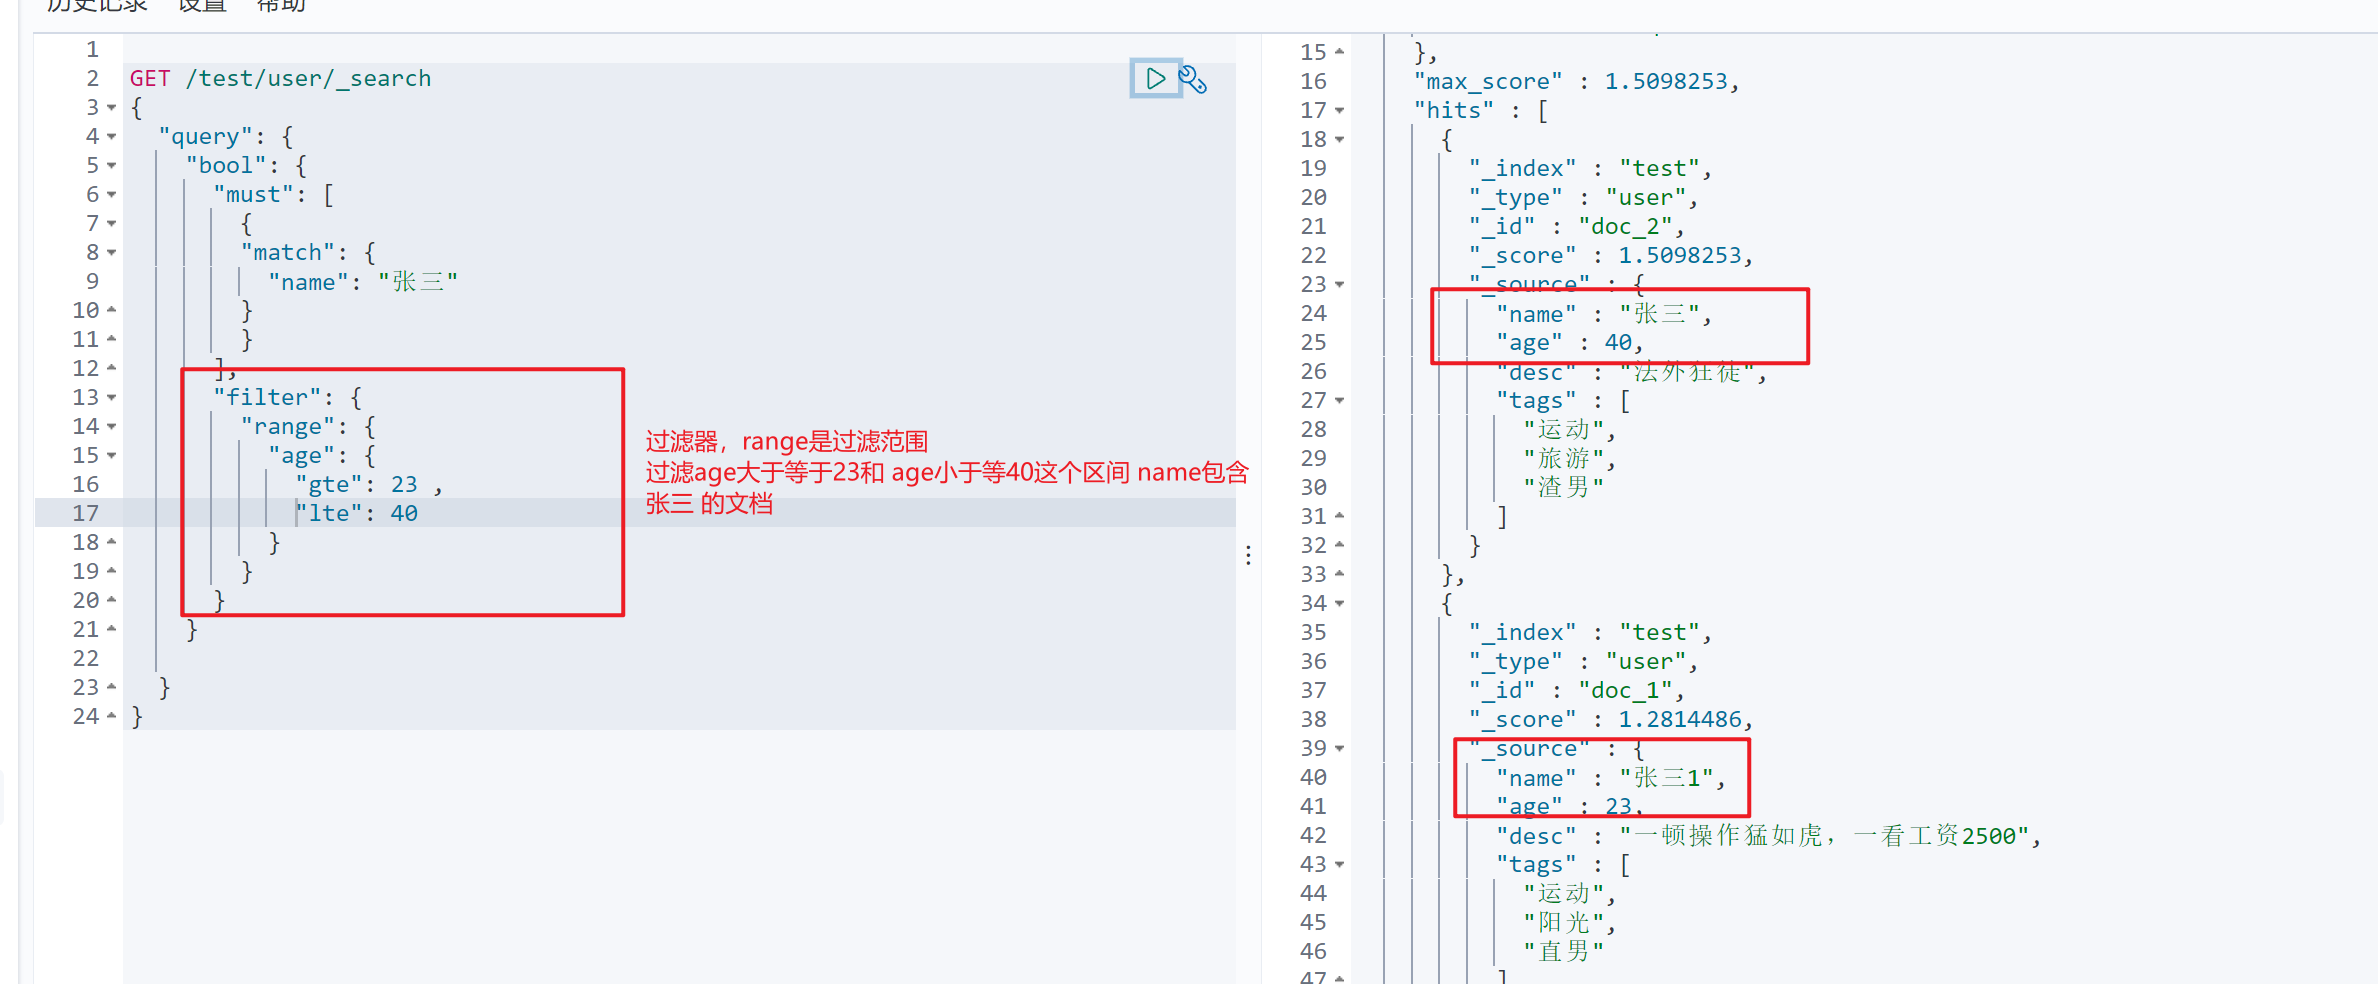Click the fold-end arrow at response line 33
Viewport: 2378px width, 984px height.
(1340, 574)
